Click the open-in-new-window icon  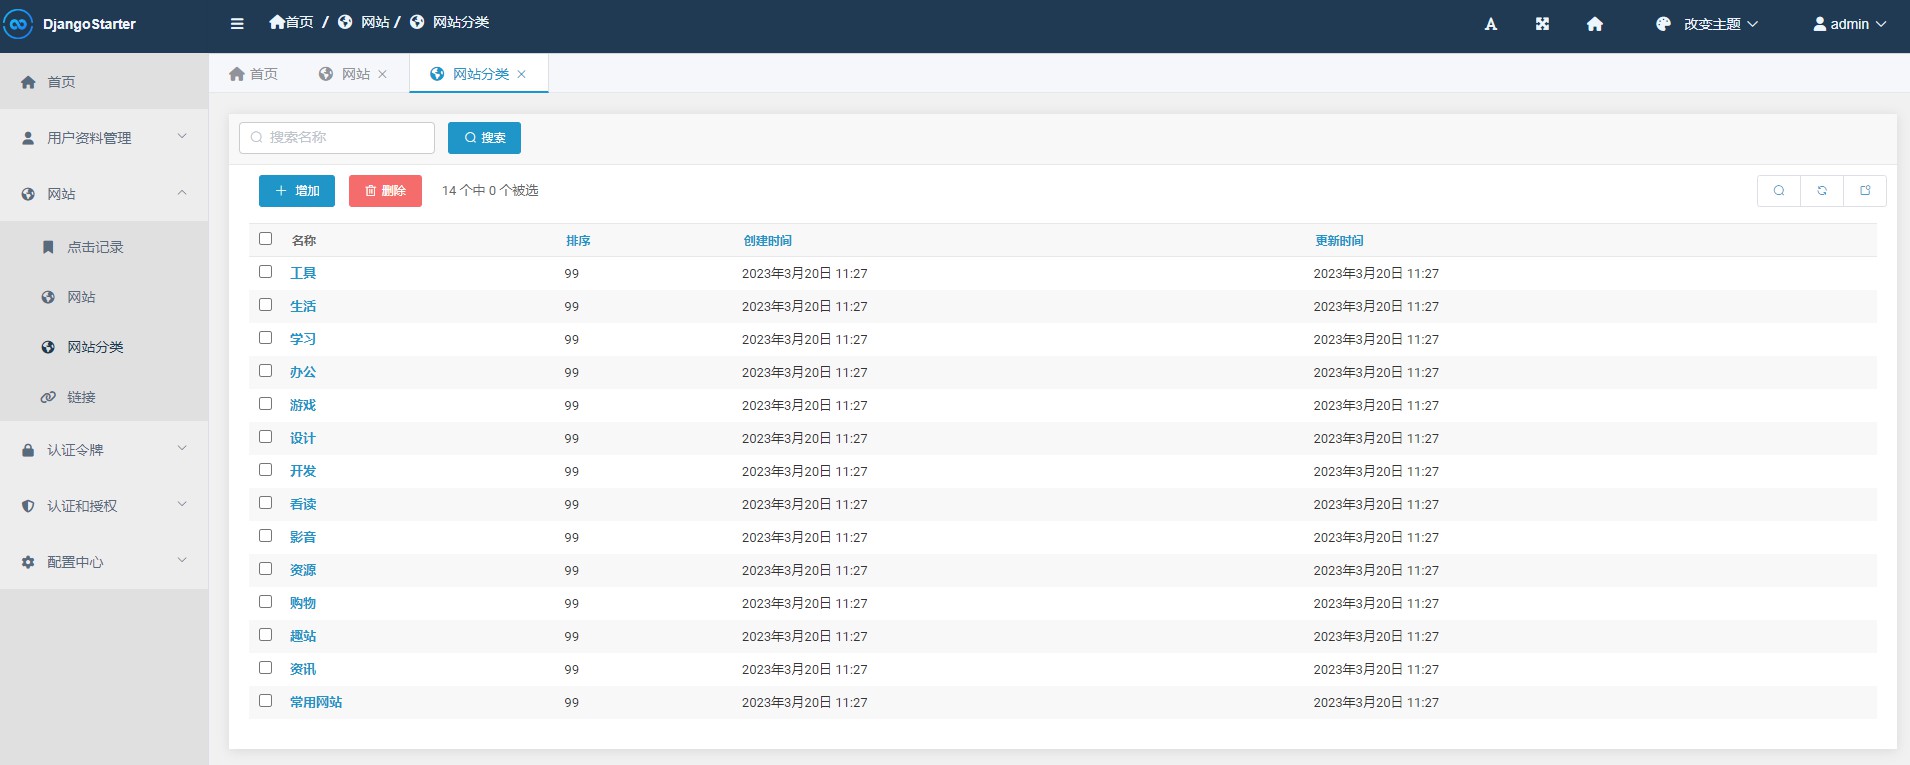click(x=1865, y=191)
